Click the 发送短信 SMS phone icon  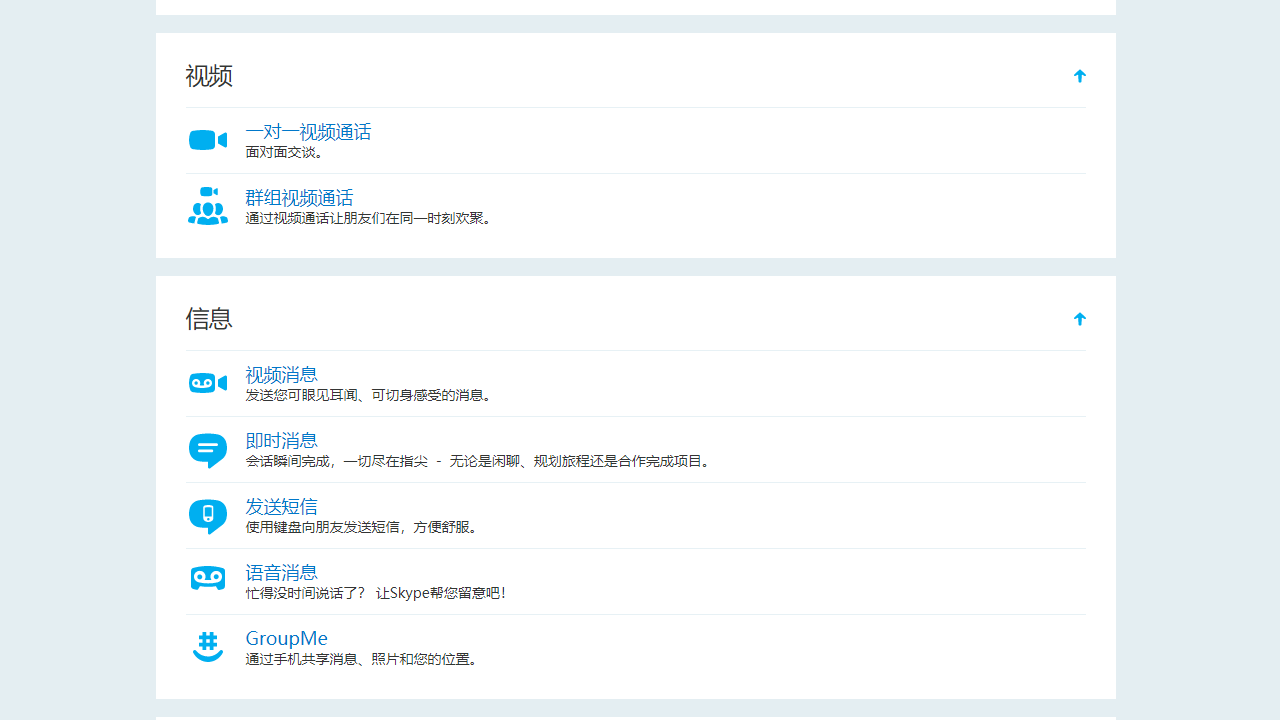(207, 515)
